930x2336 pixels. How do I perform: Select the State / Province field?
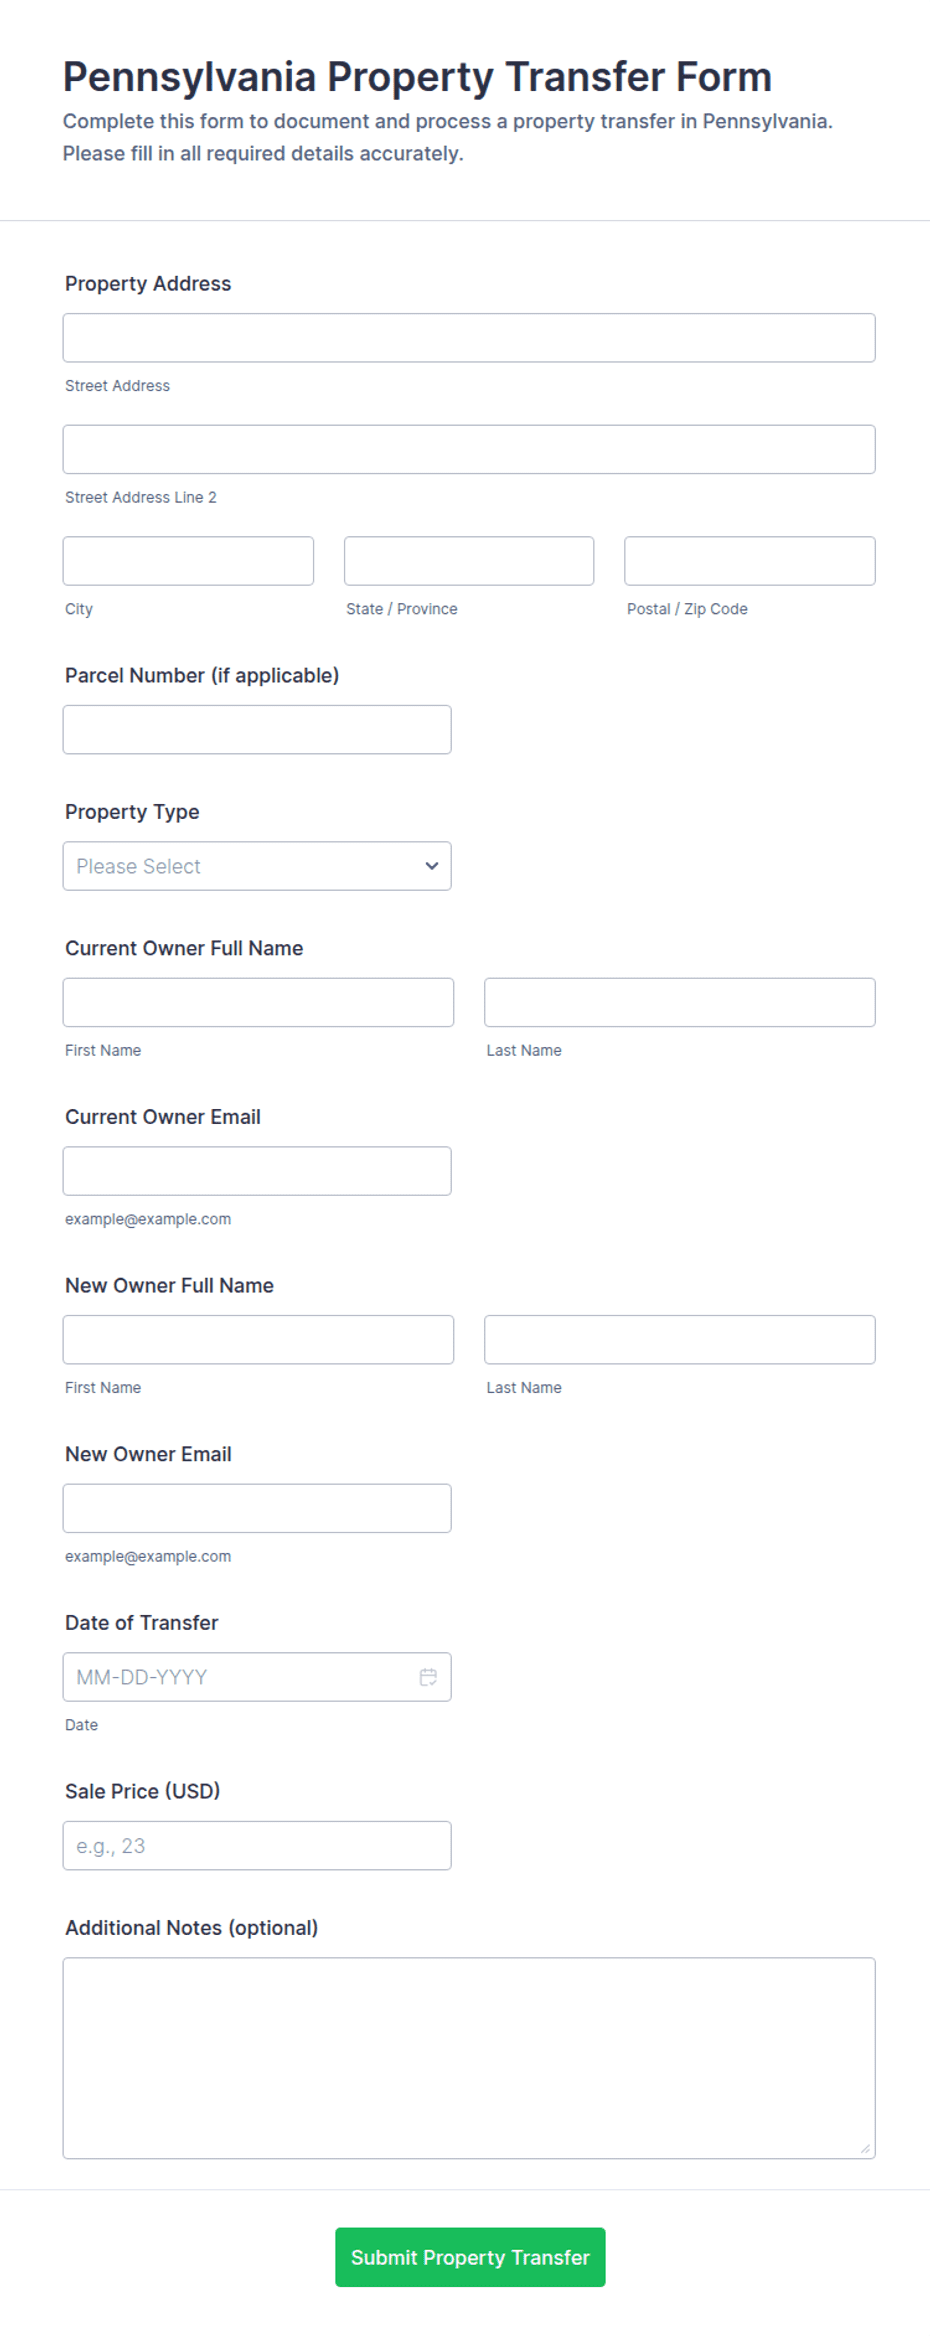[469, 561]
